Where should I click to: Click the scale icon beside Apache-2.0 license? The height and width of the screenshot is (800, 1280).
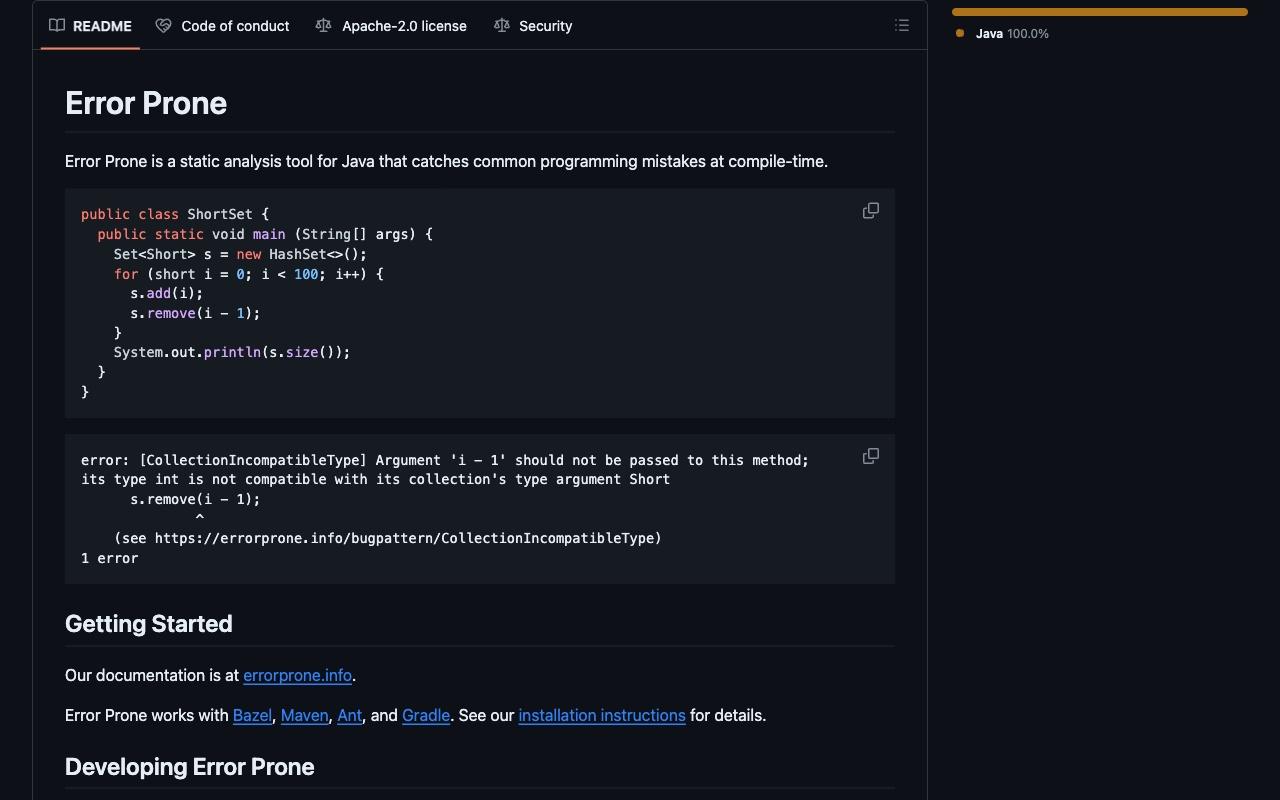click(x=323, y=26)
